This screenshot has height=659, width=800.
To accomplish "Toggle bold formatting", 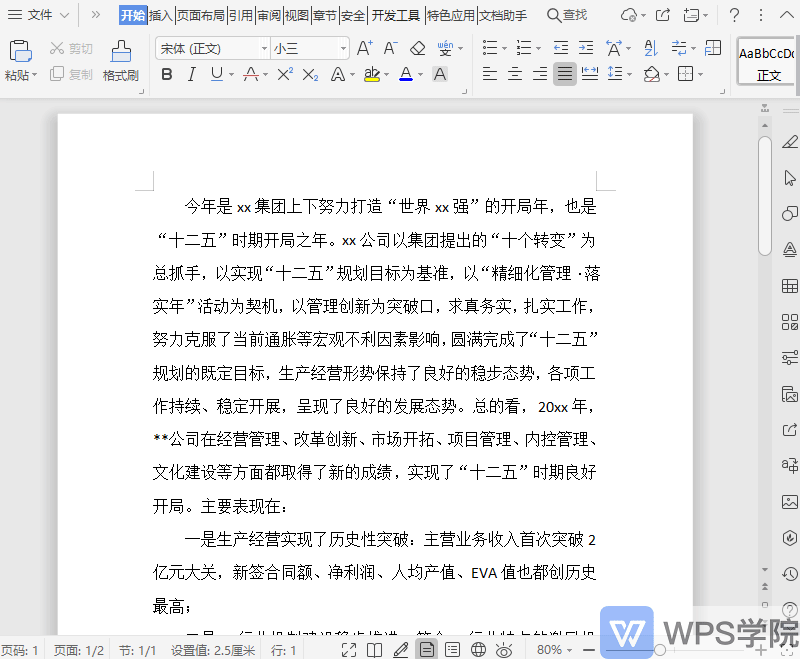I will (166, 74).
